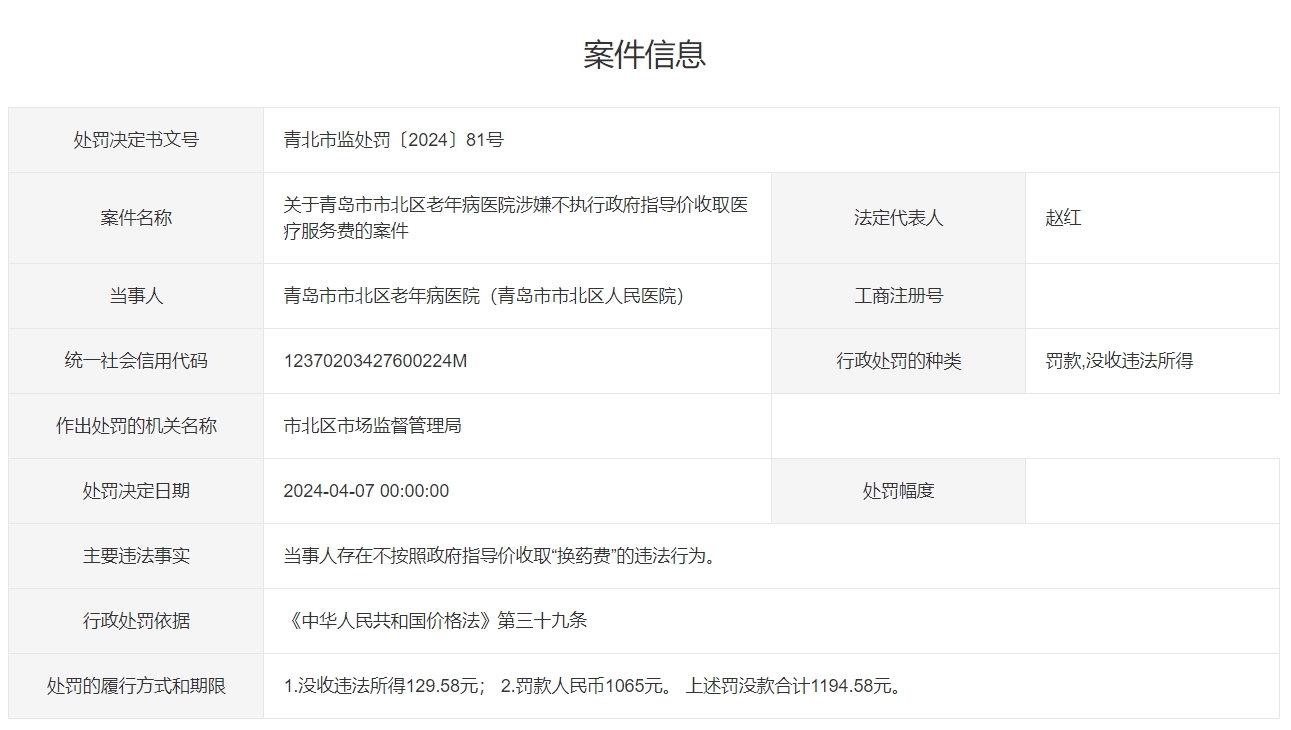Select the 行政处罚依据 label
Image resolution: width=1291 pixels, height=730 pixels.
coord(136,621)
